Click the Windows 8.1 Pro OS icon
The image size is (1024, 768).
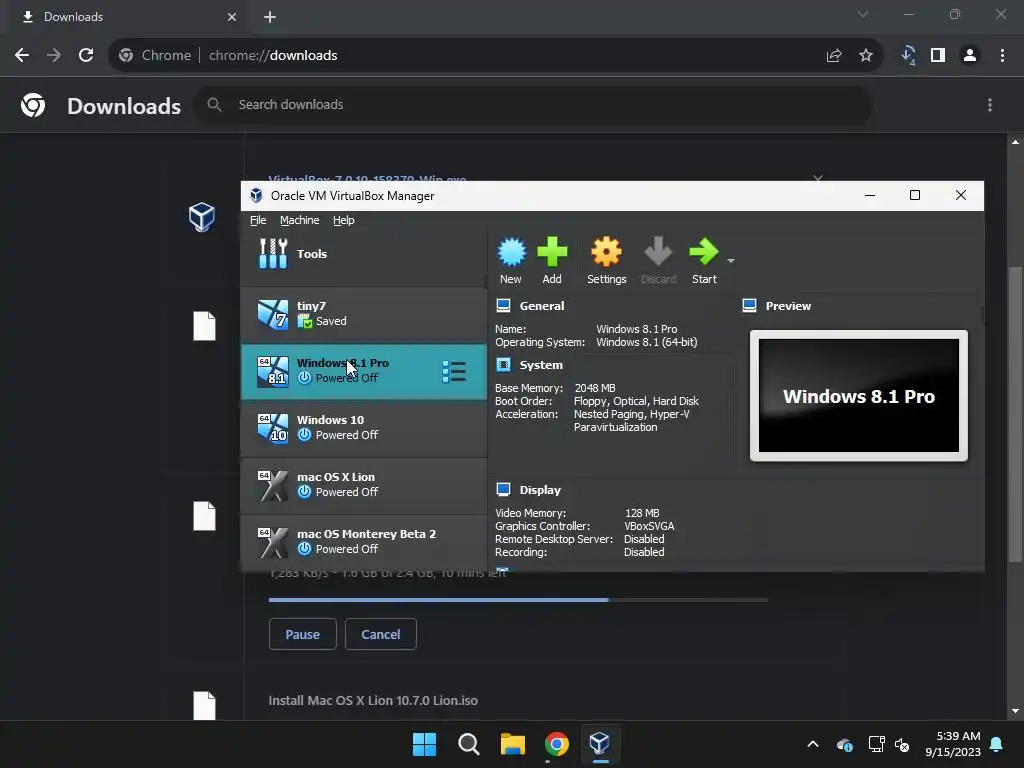[x=272, y=372]
